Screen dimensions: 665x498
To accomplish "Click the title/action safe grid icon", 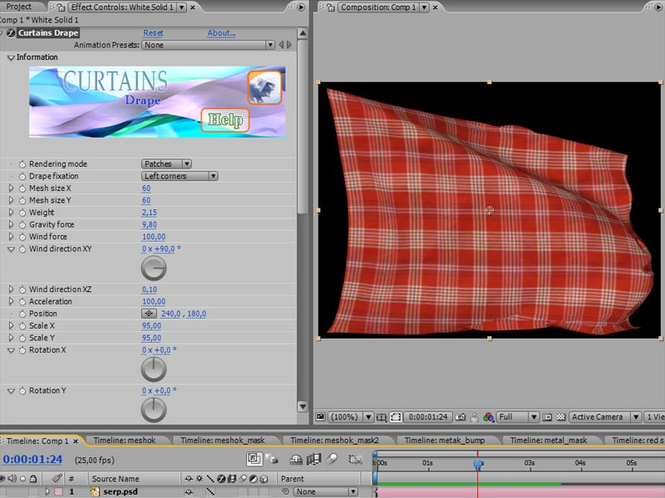I will pyautogui.click(x=382, y=417).
